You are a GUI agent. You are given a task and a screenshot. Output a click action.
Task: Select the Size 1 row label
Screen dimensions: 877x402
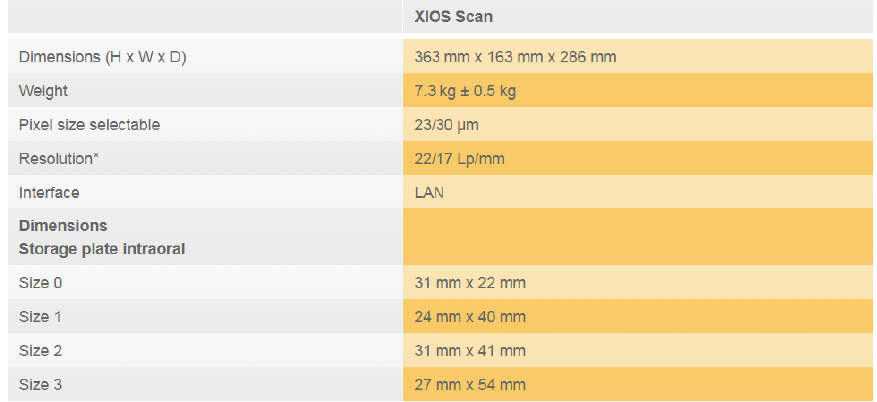(40, 317)
